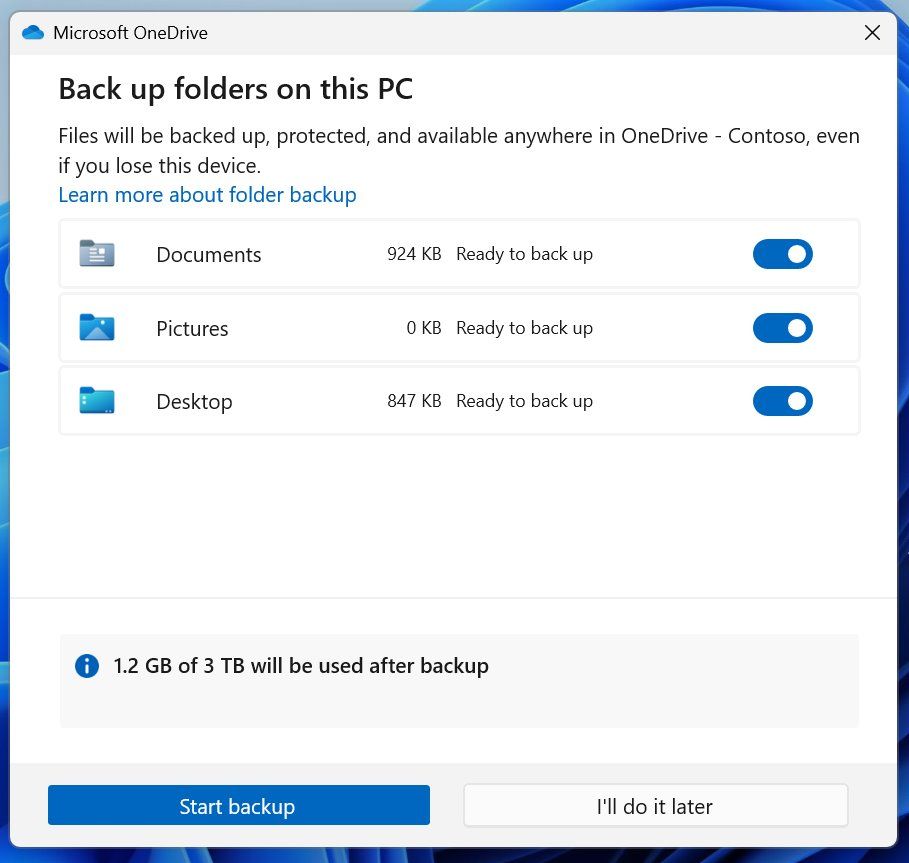Select the Desktop folder label
Screen dimensions: 909x863
pos(194,402)
